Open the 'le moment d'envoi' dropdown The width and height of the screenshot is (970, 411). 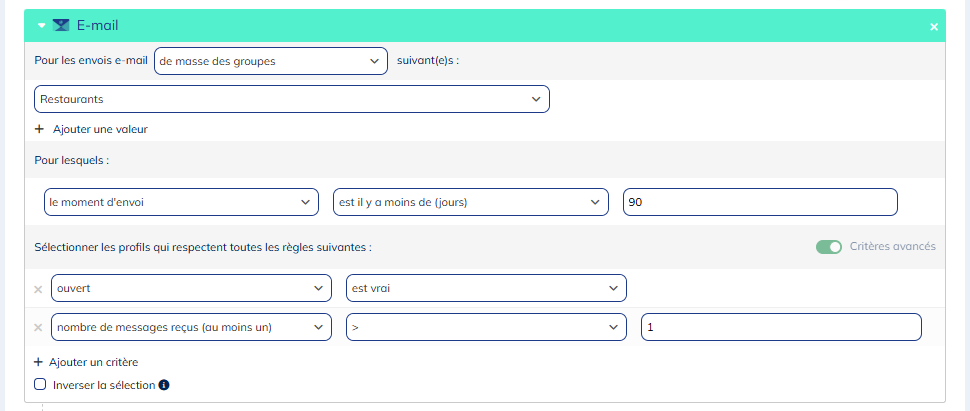[x=180, y=202]
